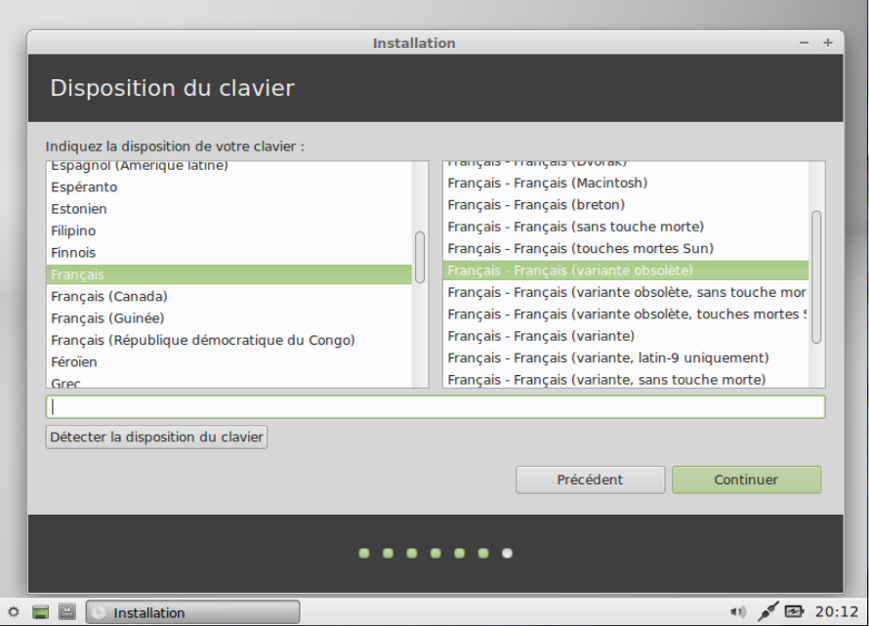This screenshot has height=626, width=869.
Task: Select Filipino keyboard layout
Action: (229, 231)
